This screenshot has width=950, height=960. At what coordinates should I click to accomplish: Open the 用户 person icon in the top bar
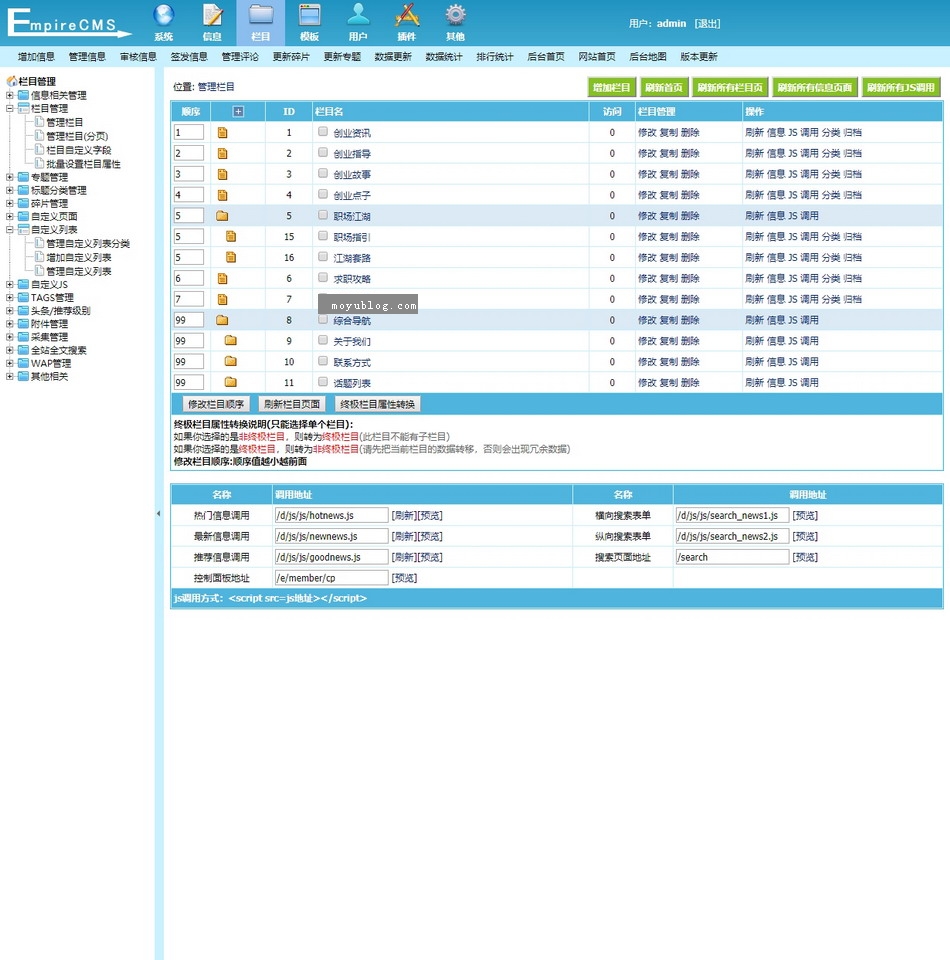[x=358, y=15]
